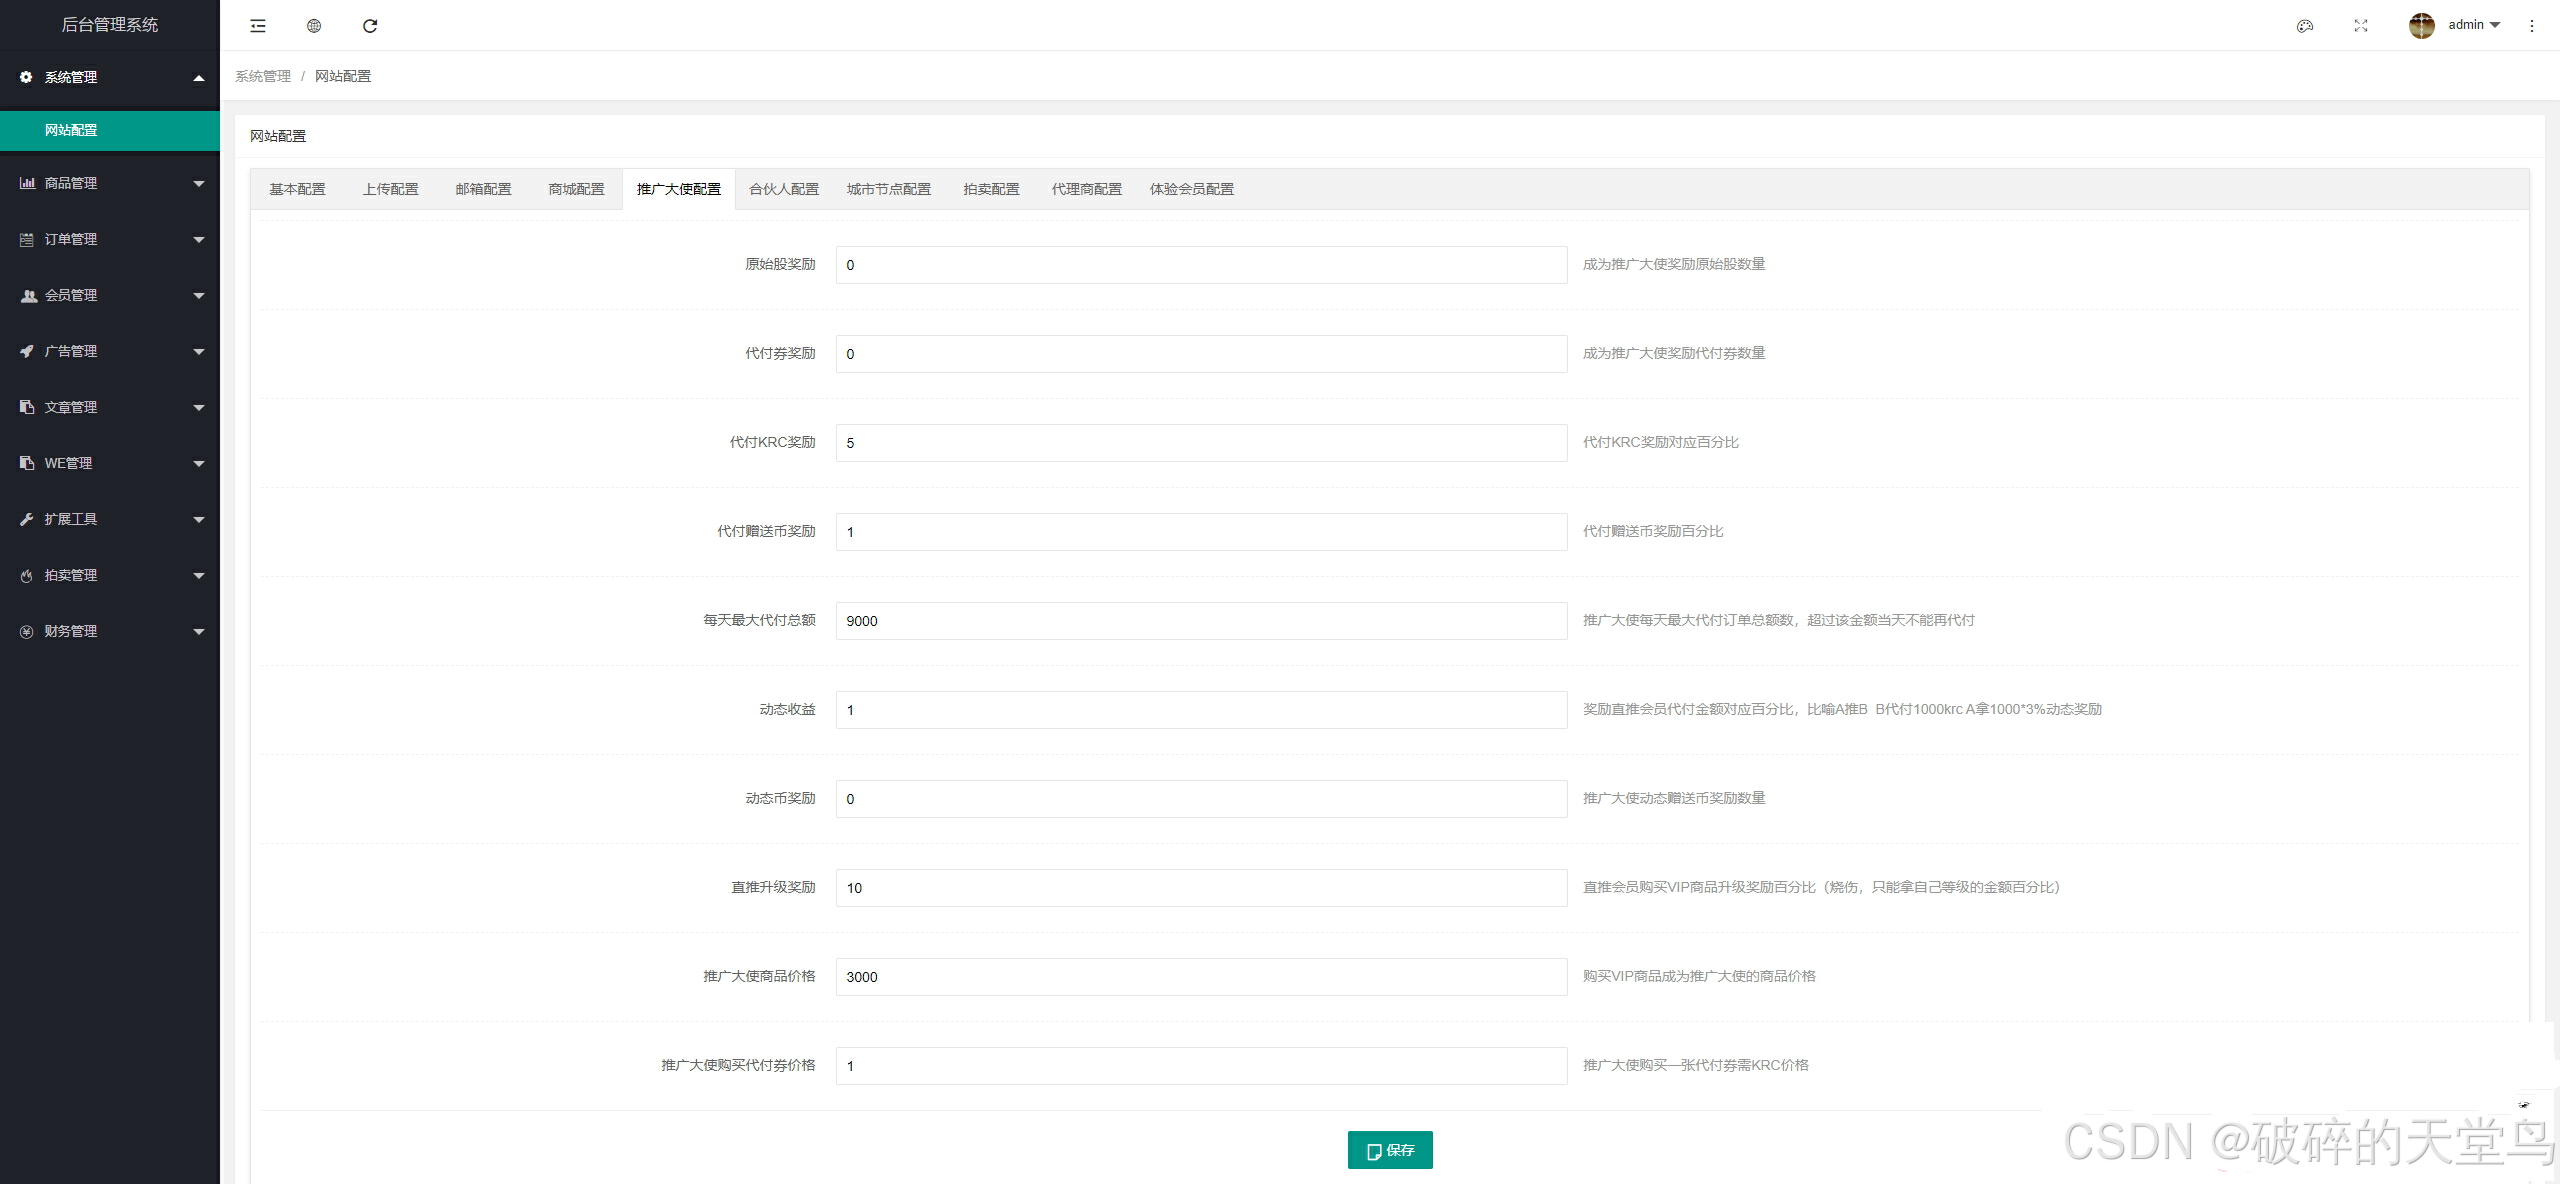The image size is (2560, 1184).
Task: Click the vertical three-dot more icon
Action: click(x=2532, y=26)
